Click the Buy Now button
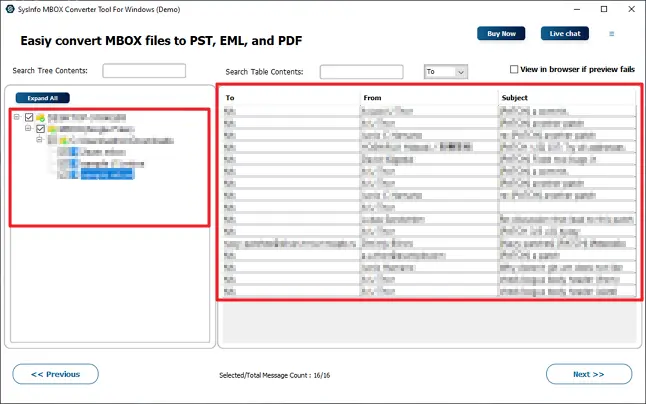The width and height of the screenshot is (646, 404). (x=501, y=33)
